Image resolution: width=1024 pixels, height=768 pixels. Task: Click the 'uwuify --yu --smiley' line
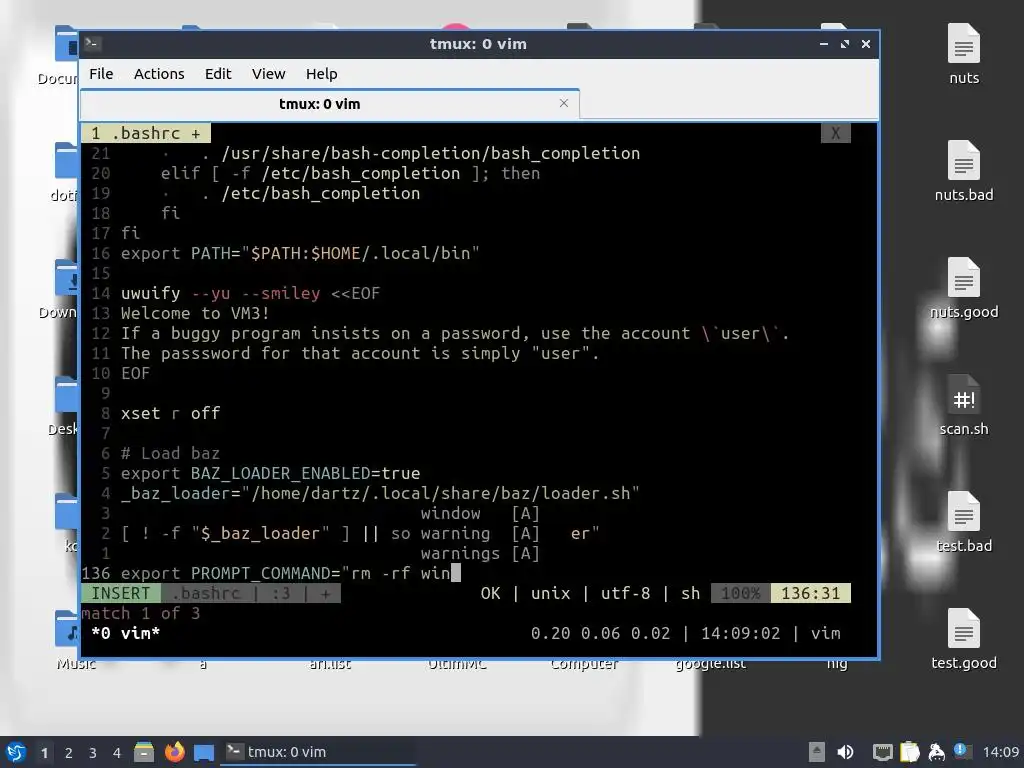pos(250,293)
